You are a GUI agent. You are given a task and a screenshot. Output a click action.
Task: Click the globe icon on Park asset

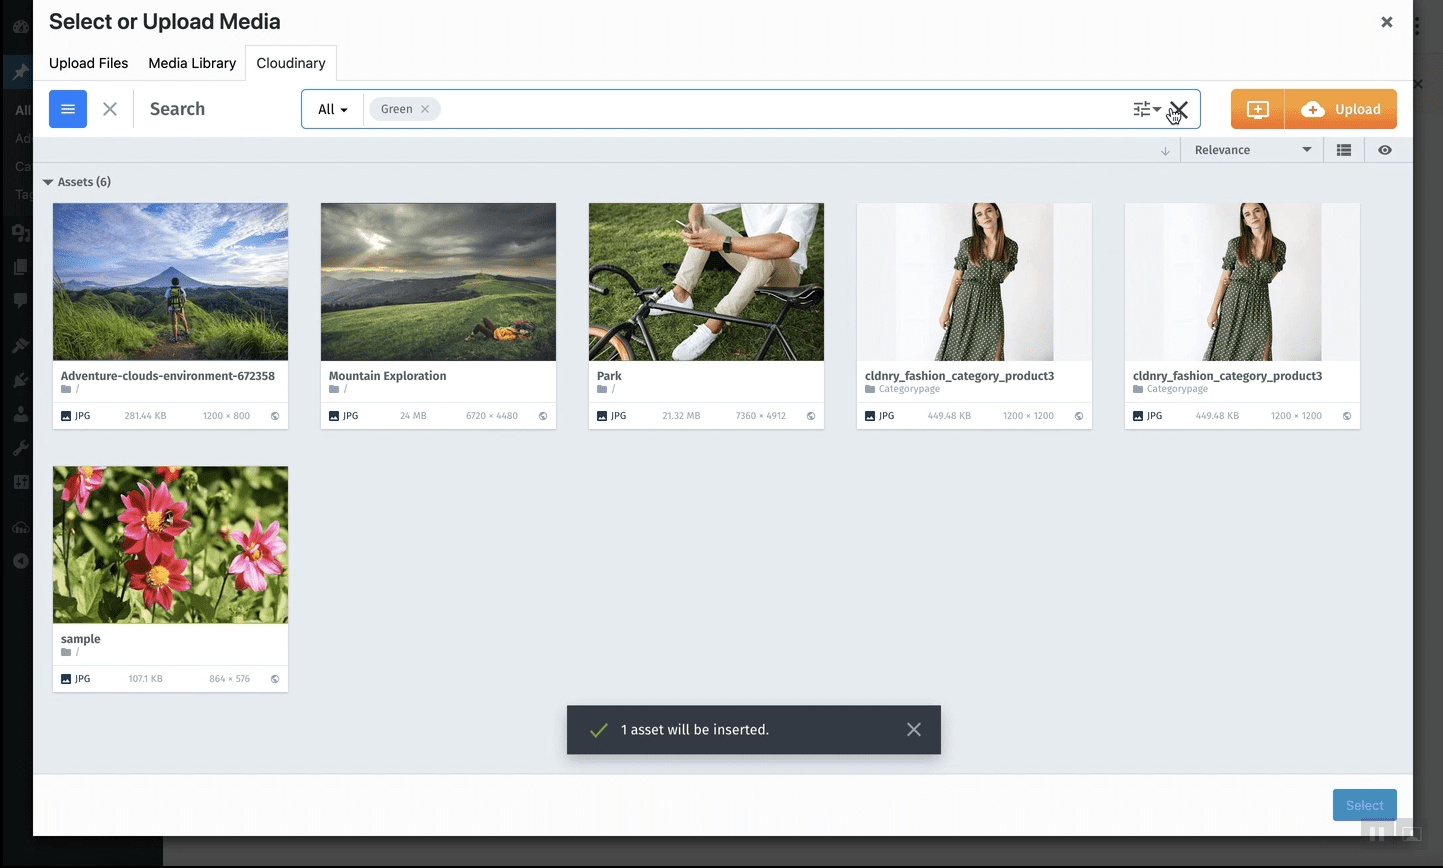[x=811, y=416]
